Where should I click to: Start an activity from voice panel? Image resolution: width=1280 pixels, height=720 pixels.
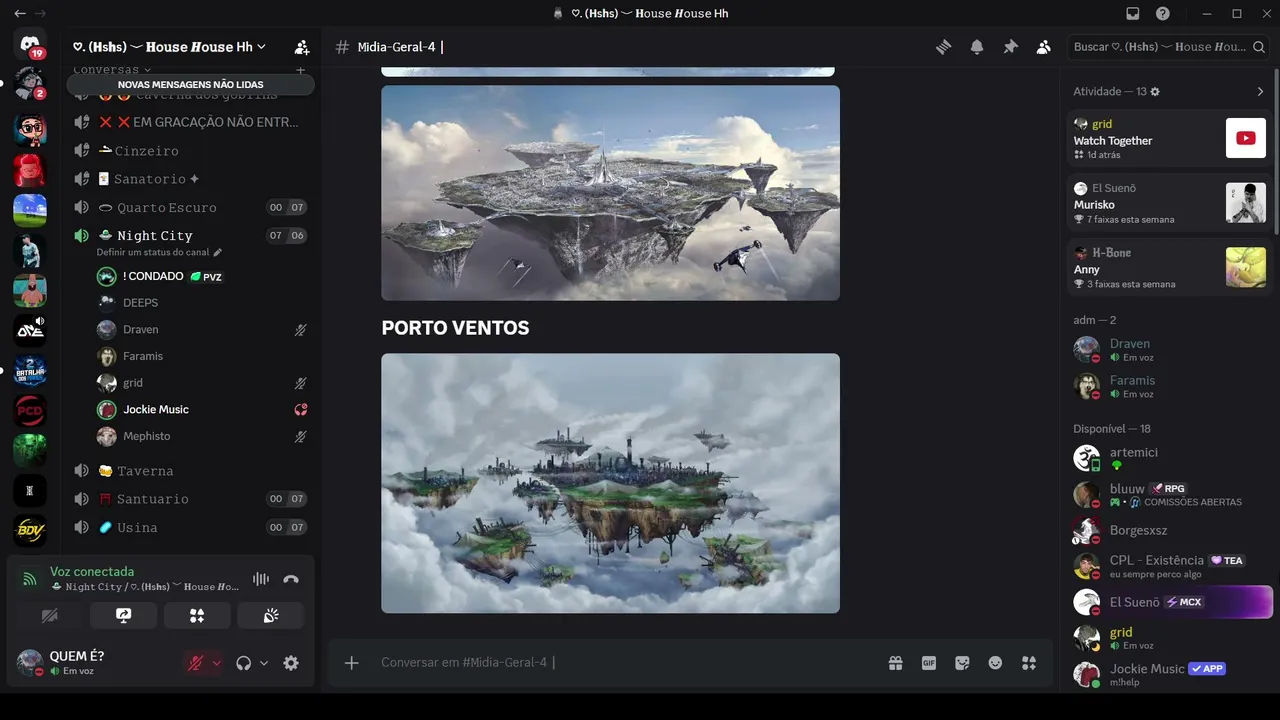197,616
